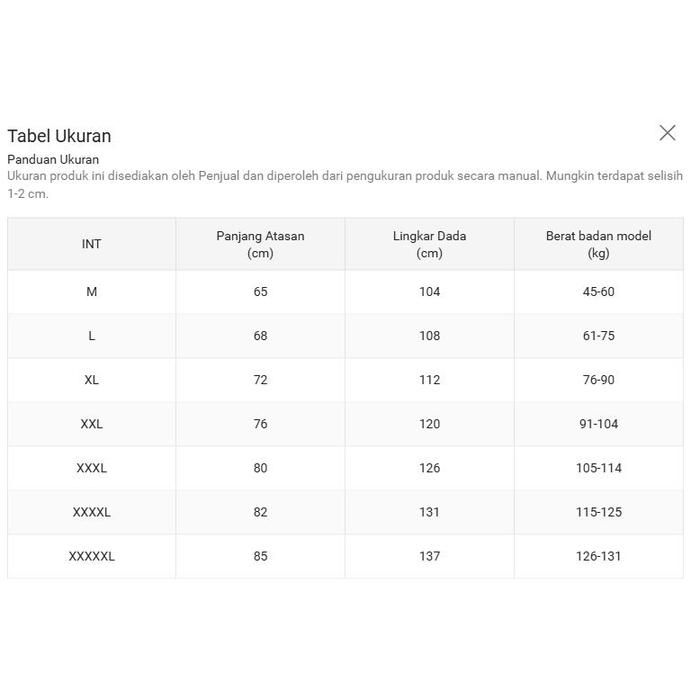
Task: Click the M size row label
Action: [91, 292]
